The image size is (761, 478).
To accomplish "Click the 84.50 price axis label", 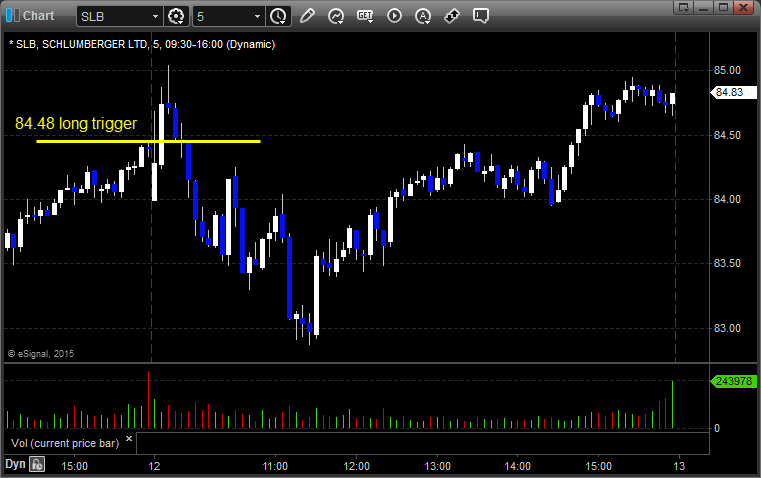I will [x=727, y=135].
